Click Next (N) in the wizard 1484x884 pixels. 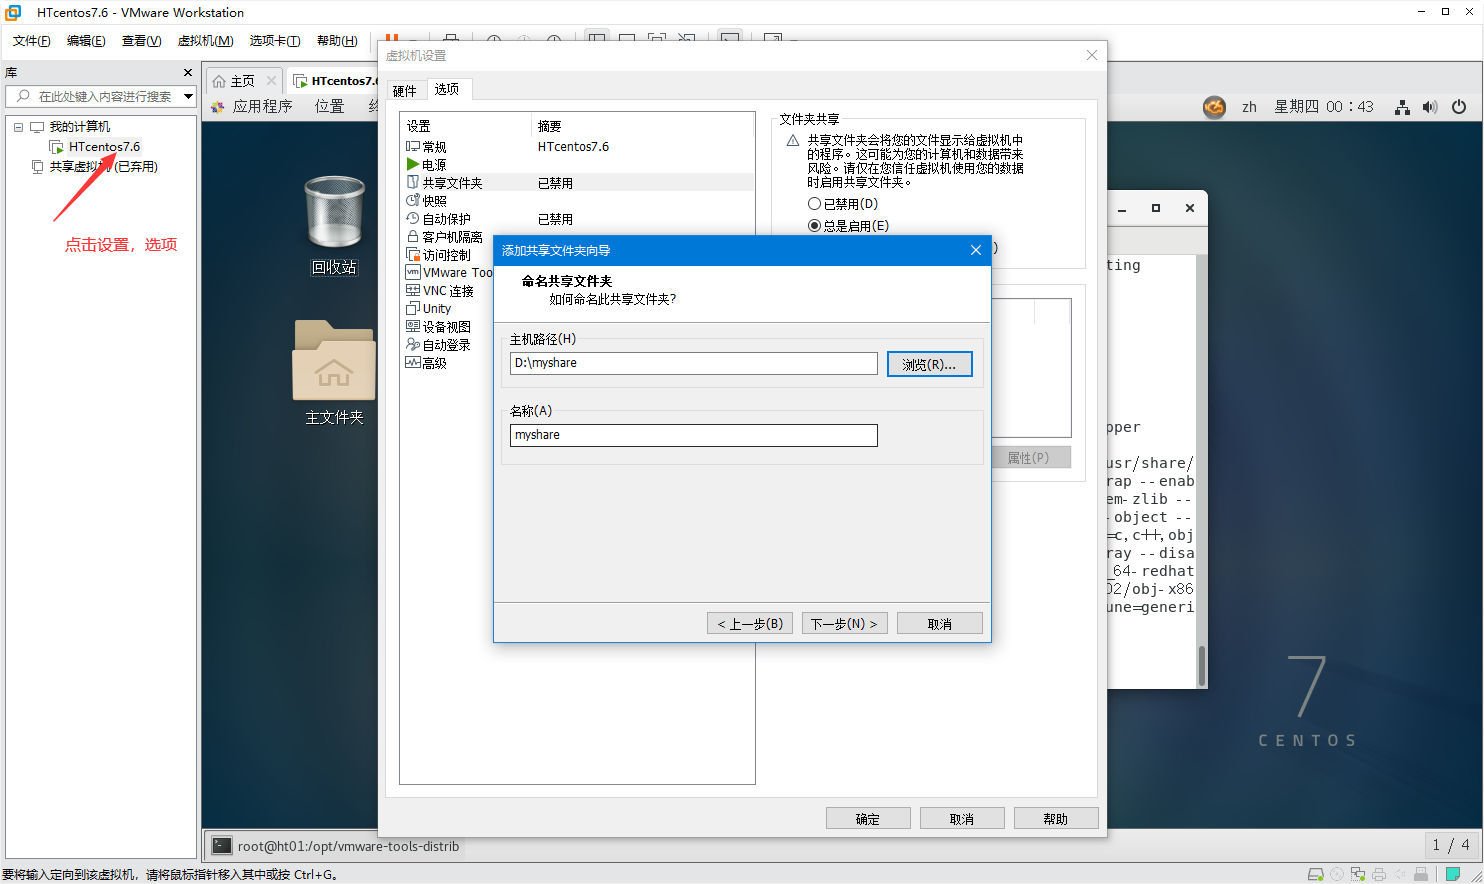tap(844, 623)
